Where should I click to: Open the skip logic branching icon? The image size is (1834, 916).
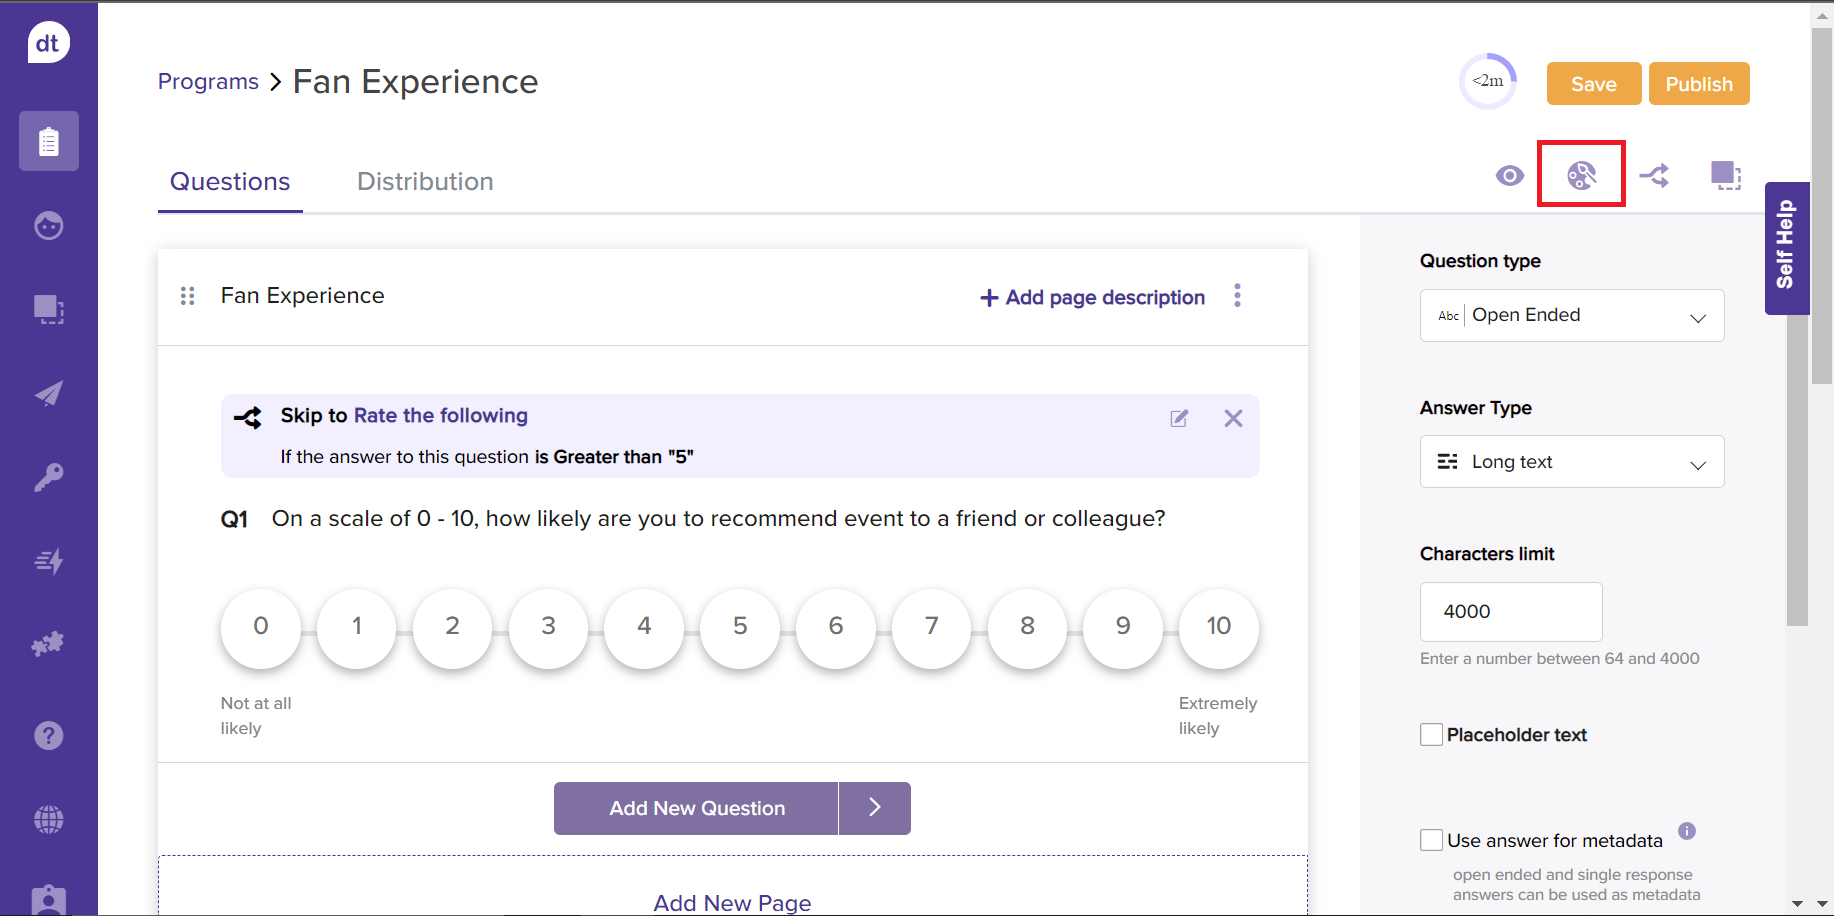tap(1654, 176)
